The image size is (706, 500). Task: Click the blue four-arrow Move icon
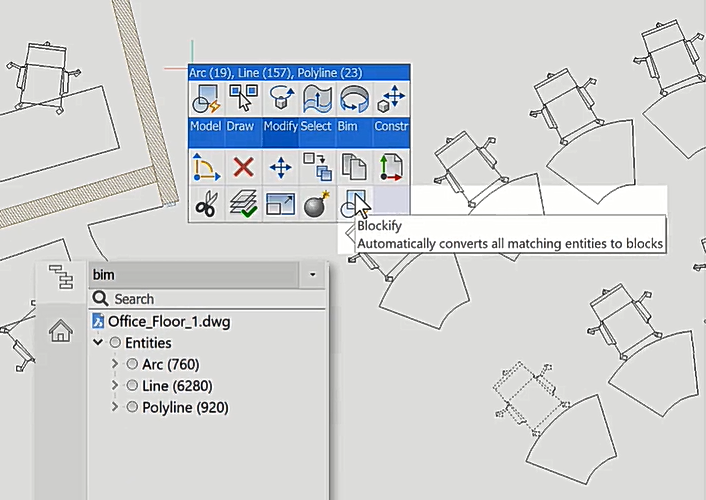click(x=281, y=167)
